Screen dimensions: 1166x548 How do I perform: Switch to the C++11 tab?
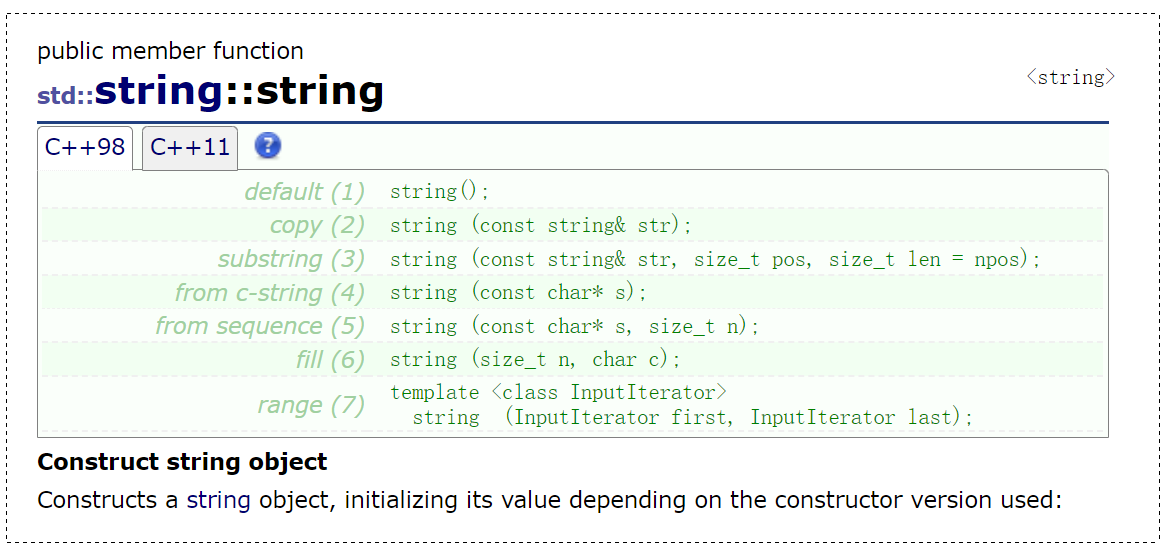pyautogui.click(x=190, y=147)
